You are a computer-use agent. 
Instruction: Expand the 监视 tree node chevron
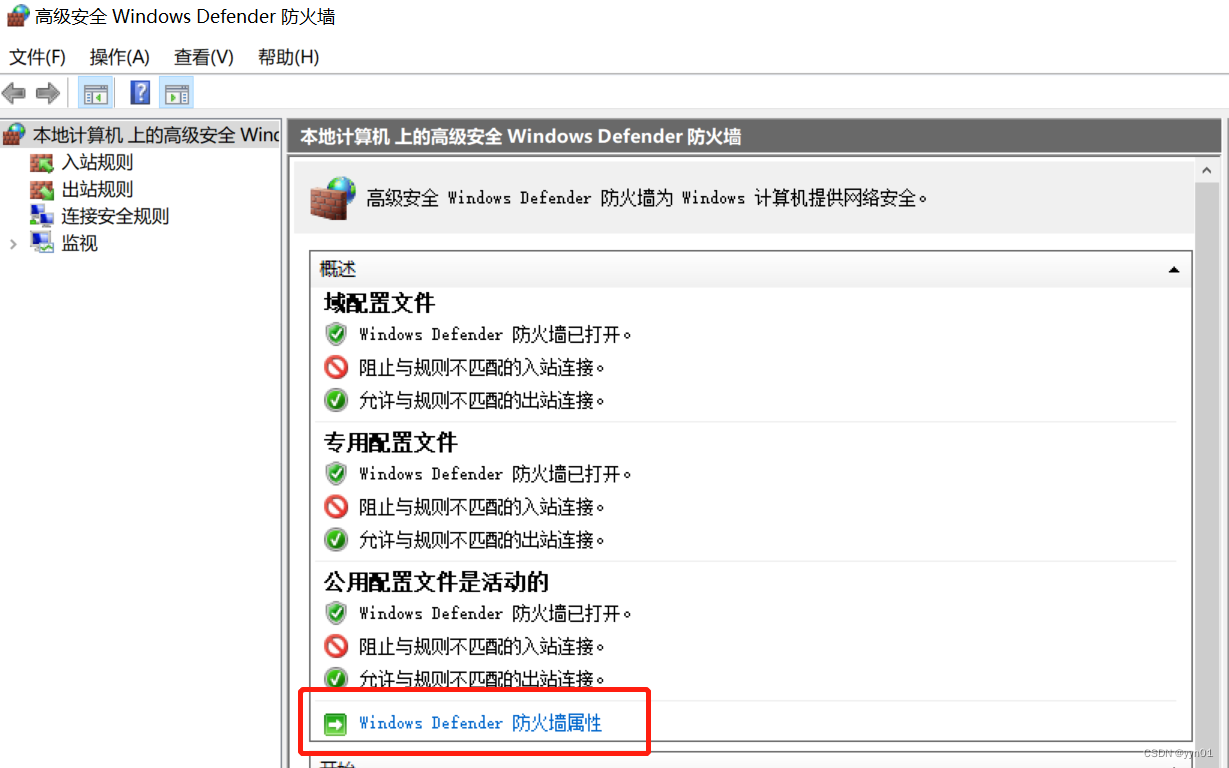[13, 243]
